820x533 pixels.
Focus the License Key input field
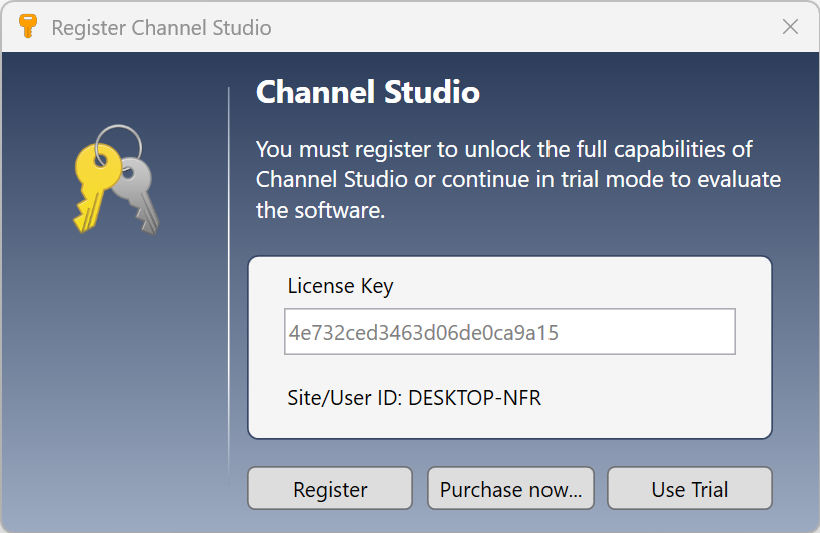[510, 332]
